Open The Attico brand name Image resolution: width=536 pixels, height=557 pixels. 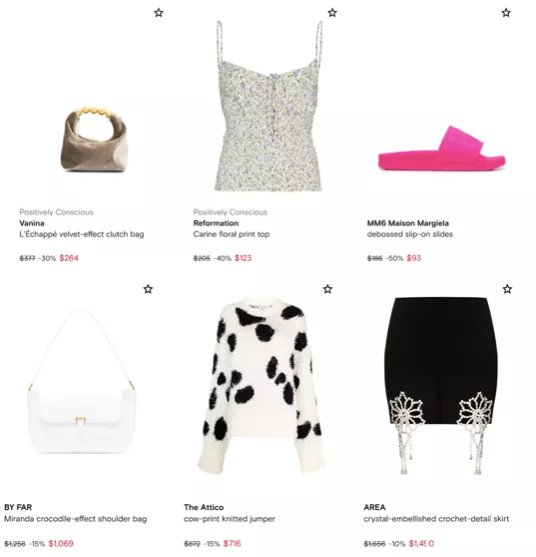point(204,507)
